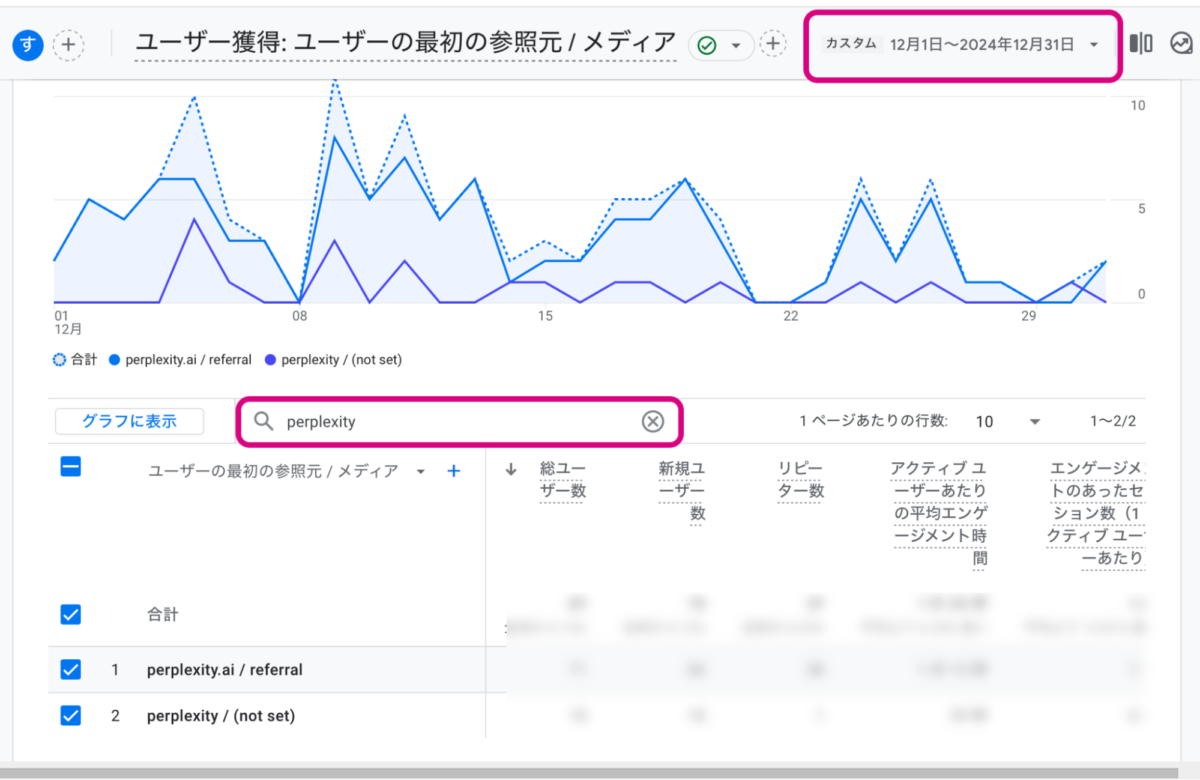Sort by エンゲージメントのあったセッション数 column

click(1095, 513)
